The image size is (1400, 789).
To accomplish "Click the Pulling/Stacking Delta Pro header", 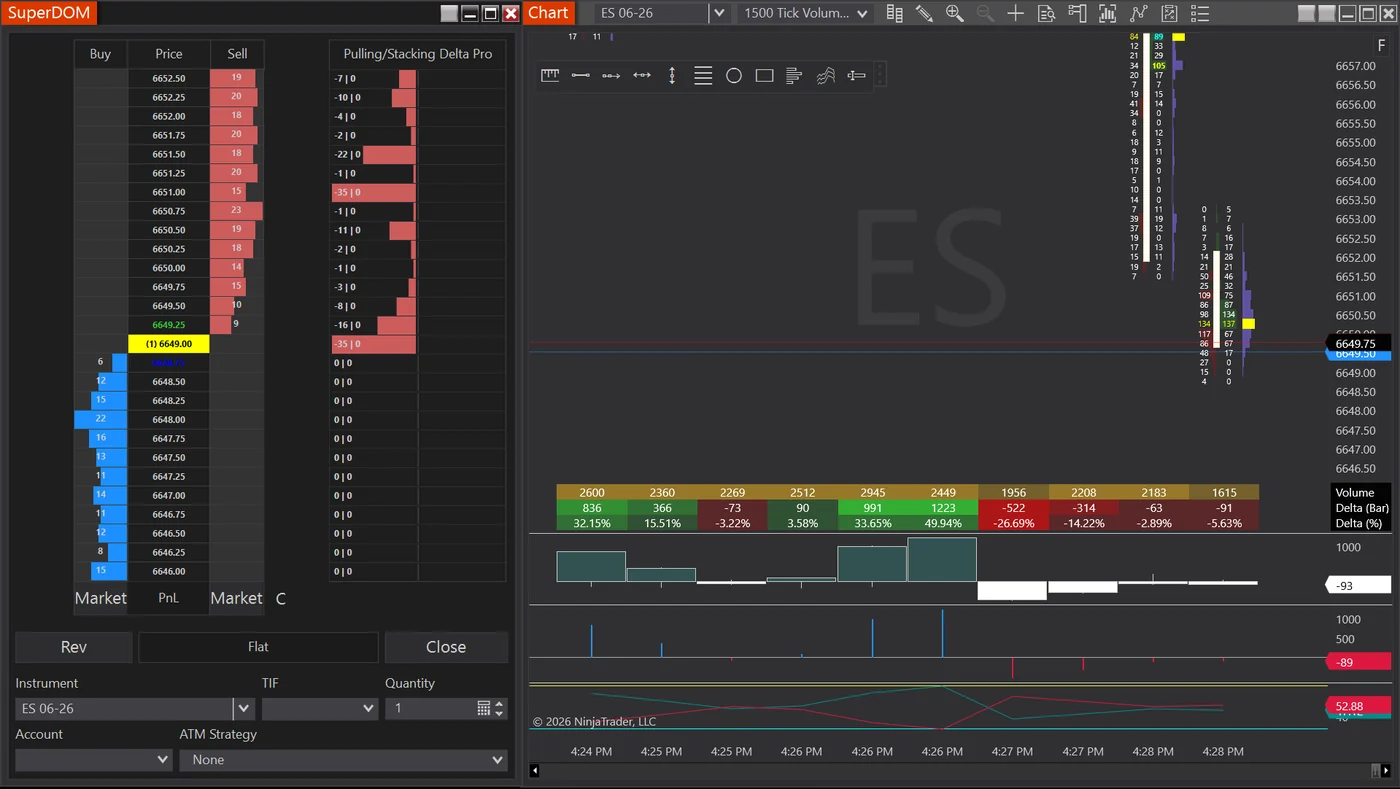I will 418,54.
